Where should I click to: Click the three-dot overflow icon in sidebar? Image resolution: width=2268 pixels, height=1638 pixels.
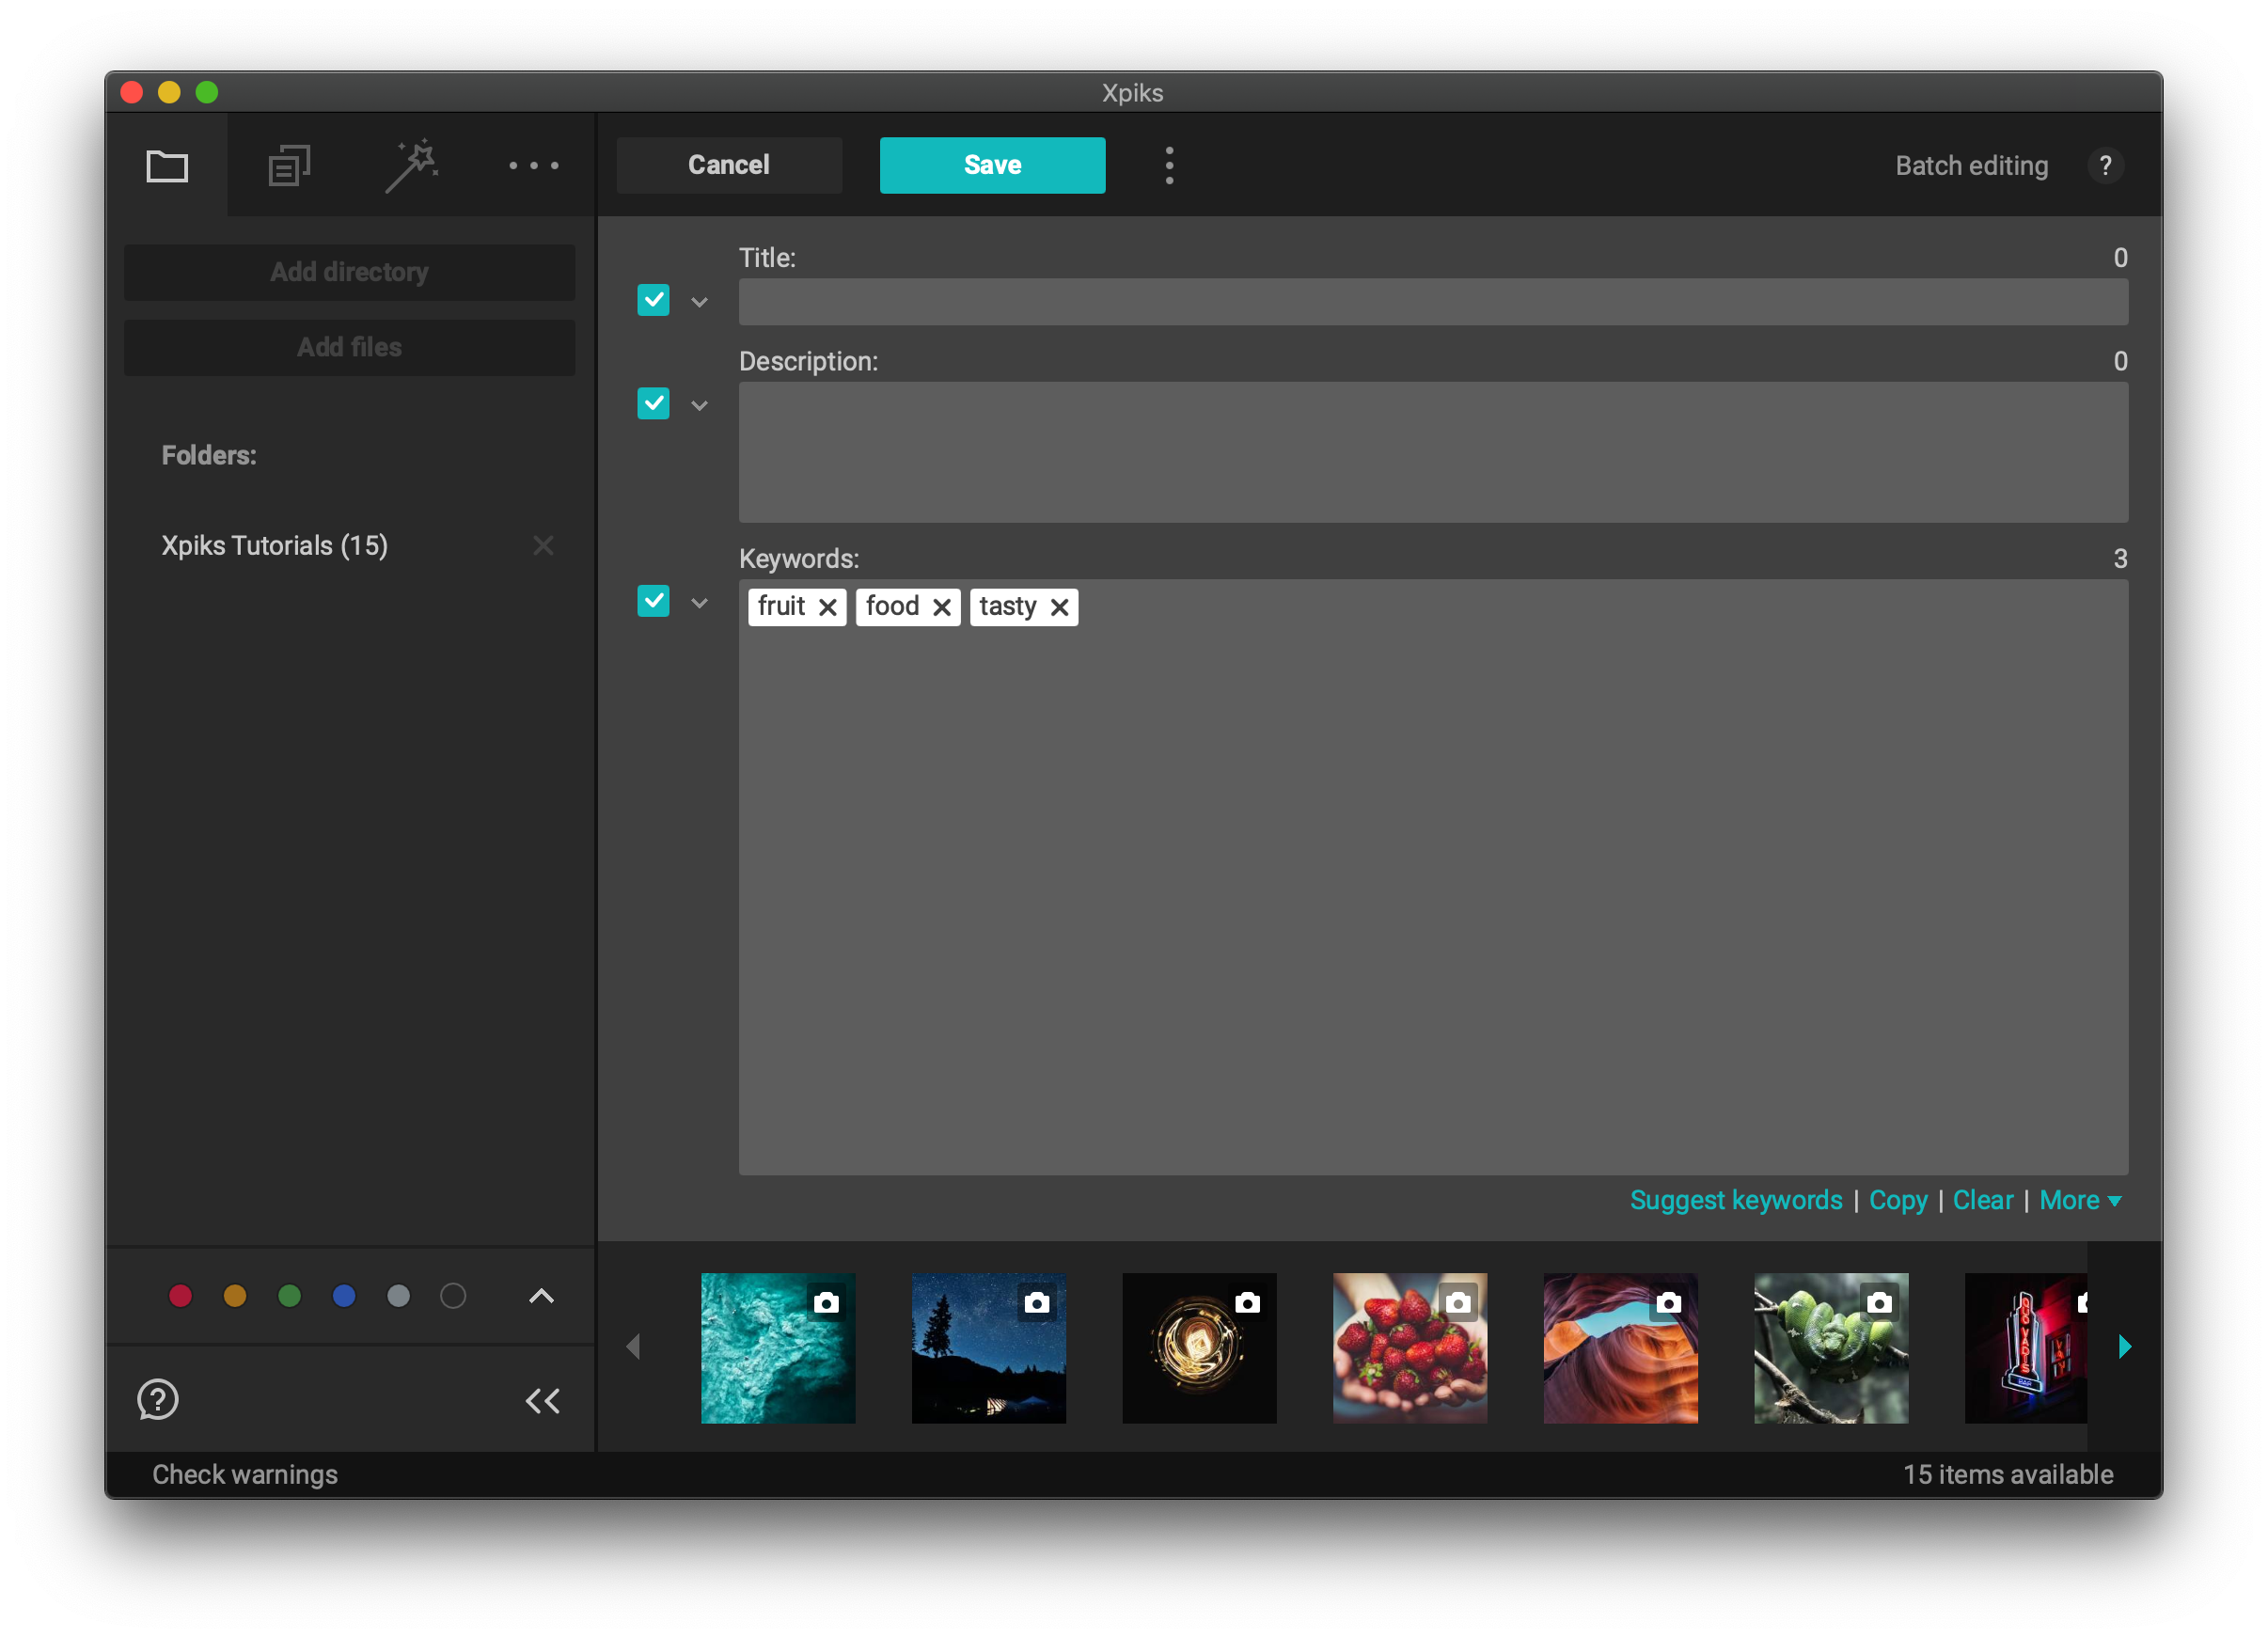click(x=533, y=164)
